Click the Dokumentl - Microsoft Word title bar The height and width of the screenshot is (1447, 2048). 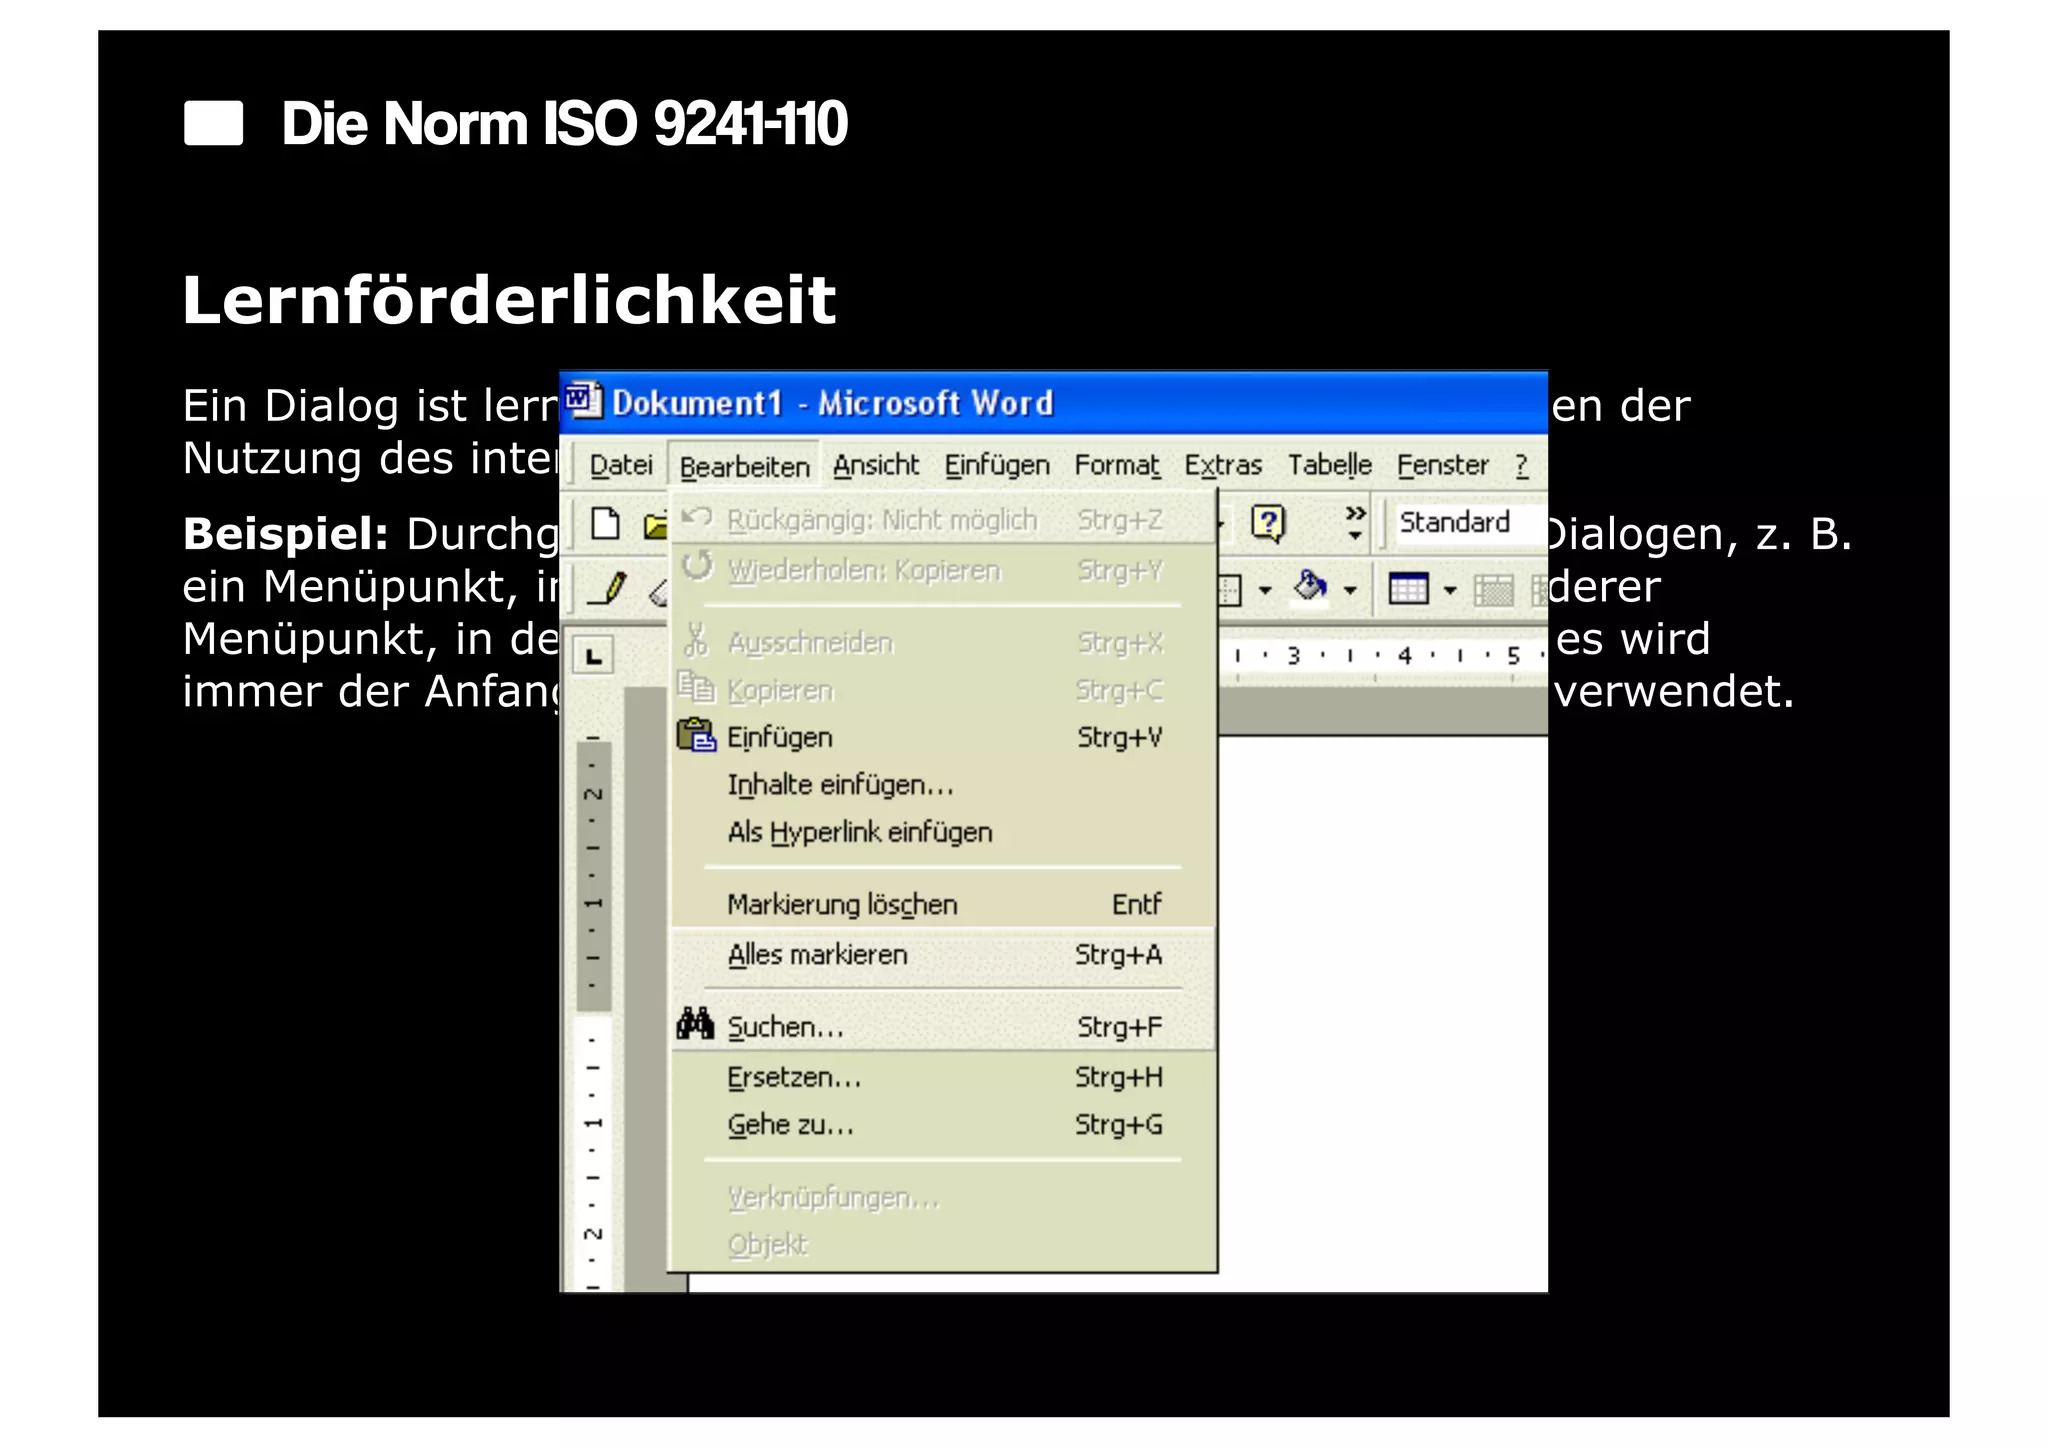point(1053,402)
